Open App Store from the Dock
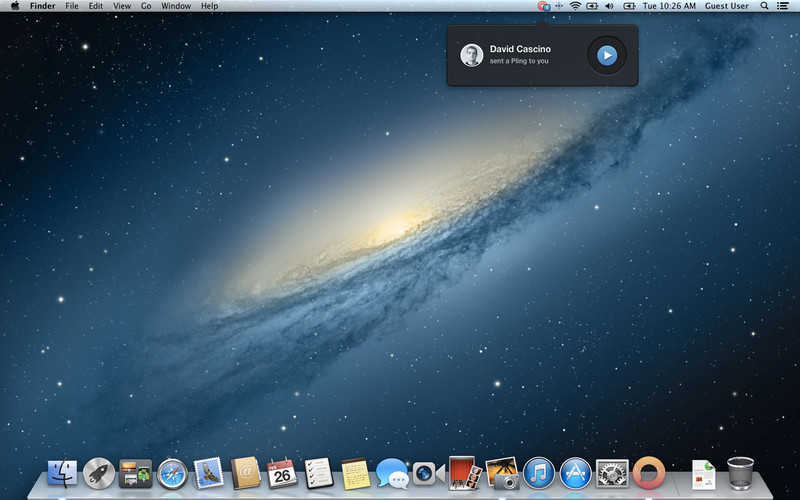Screen dimensions: 800x500 tap(576, 473)
